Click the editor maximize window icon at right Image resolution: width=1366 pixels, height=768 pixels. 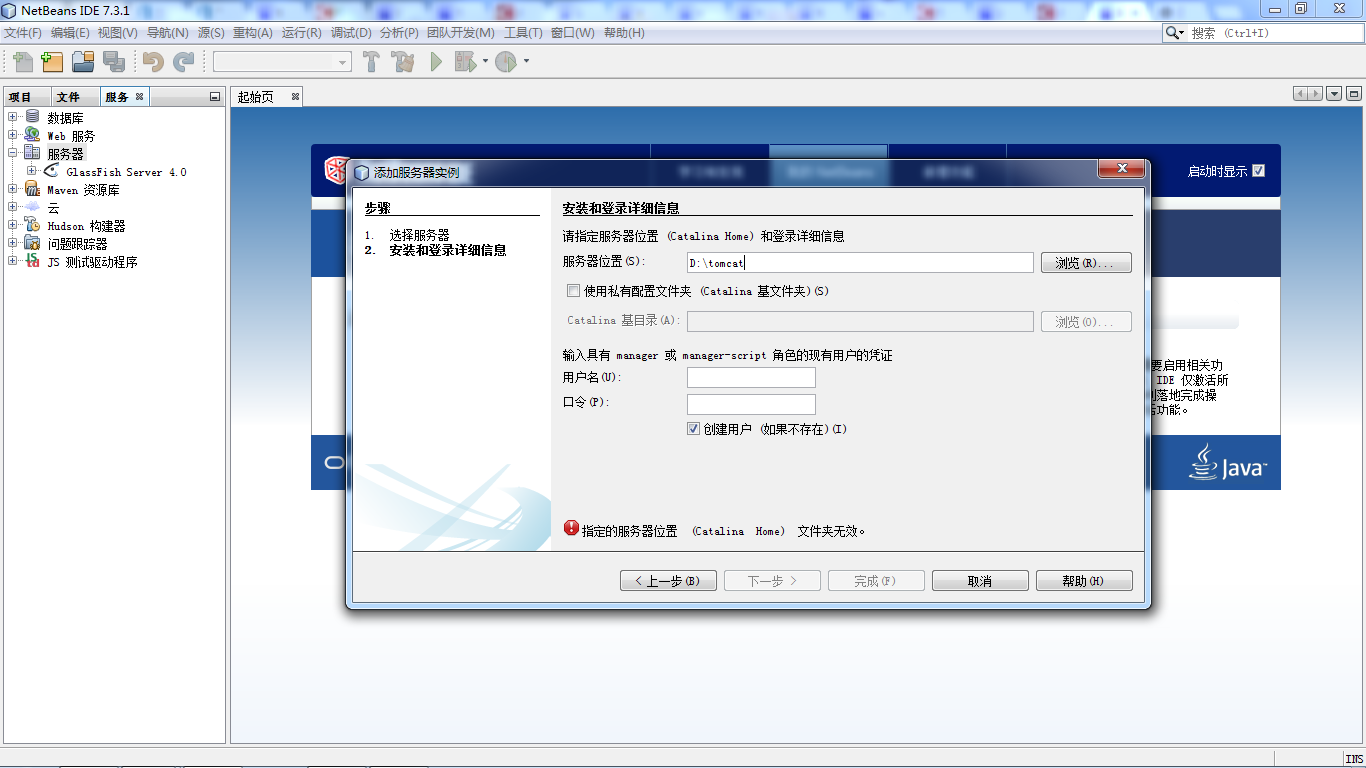click(1353, 93)
